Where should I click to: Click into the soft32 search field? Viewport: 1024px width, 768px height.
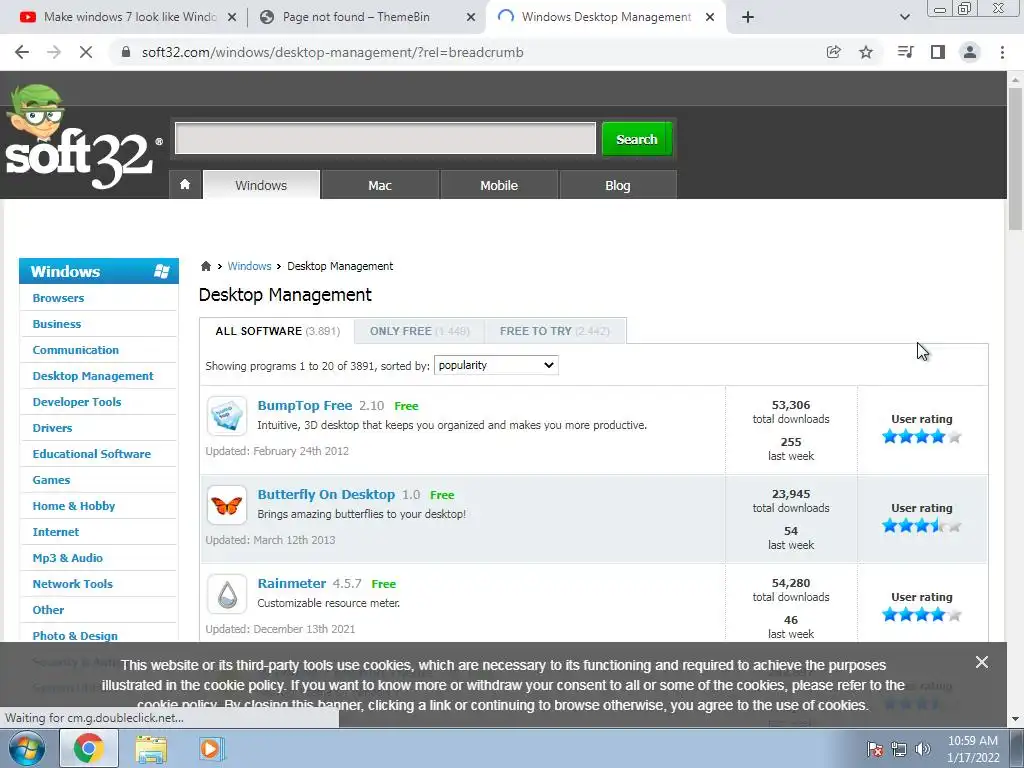[385, 138]
